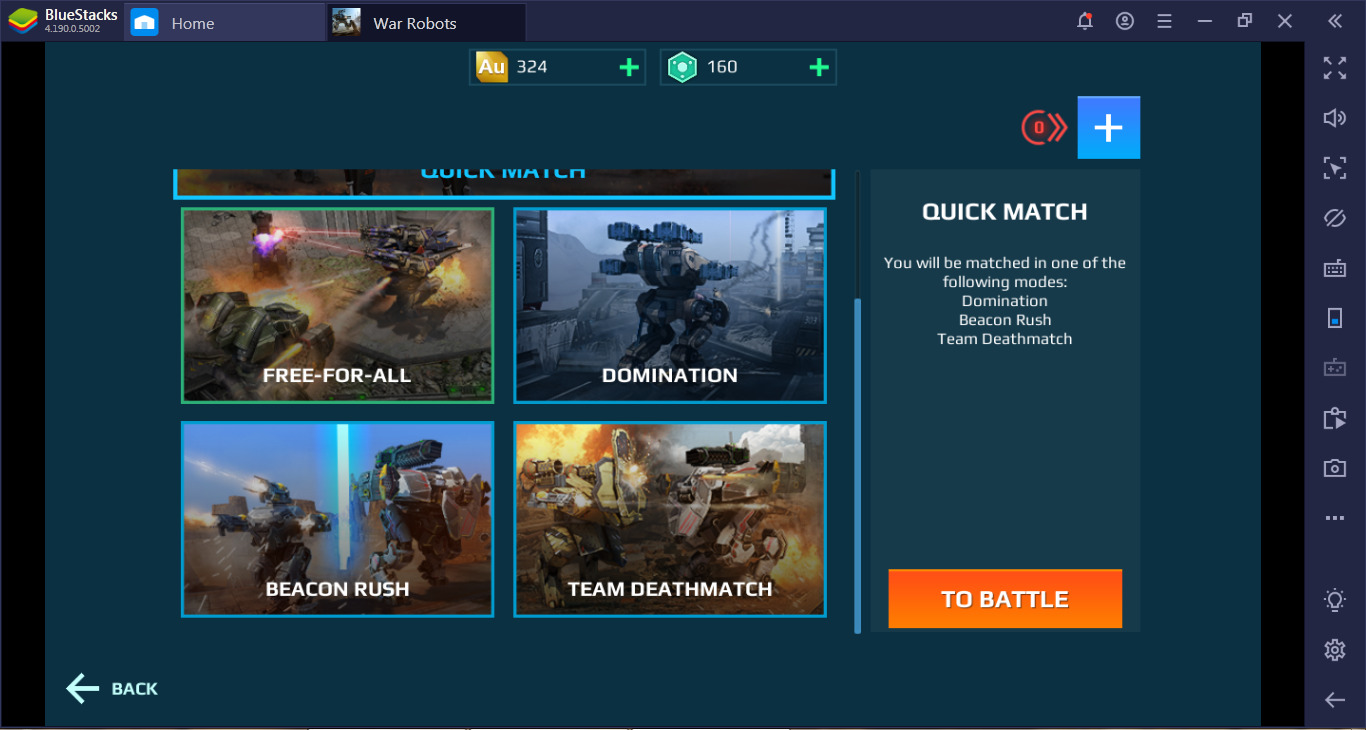
Task: Choose the Team Deathmatch mode card
Action: tap(670, 519)
